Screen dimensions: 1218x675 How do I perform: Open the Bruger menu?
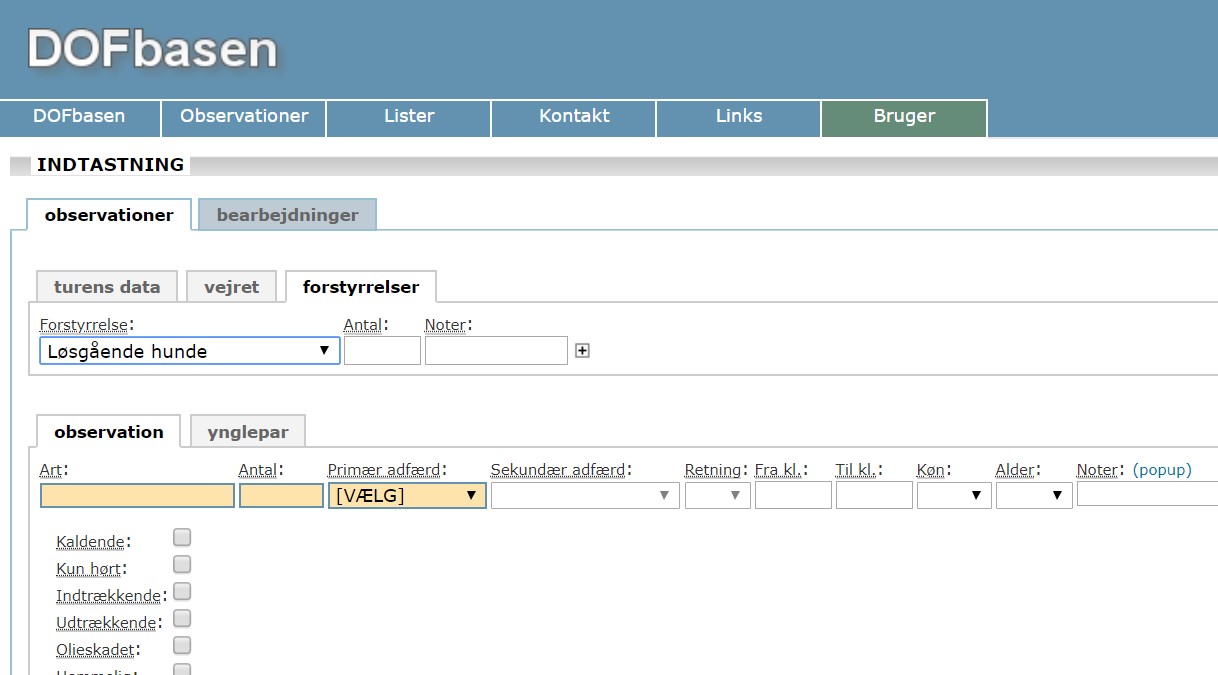pyautogui.click(x=904, y=117)
